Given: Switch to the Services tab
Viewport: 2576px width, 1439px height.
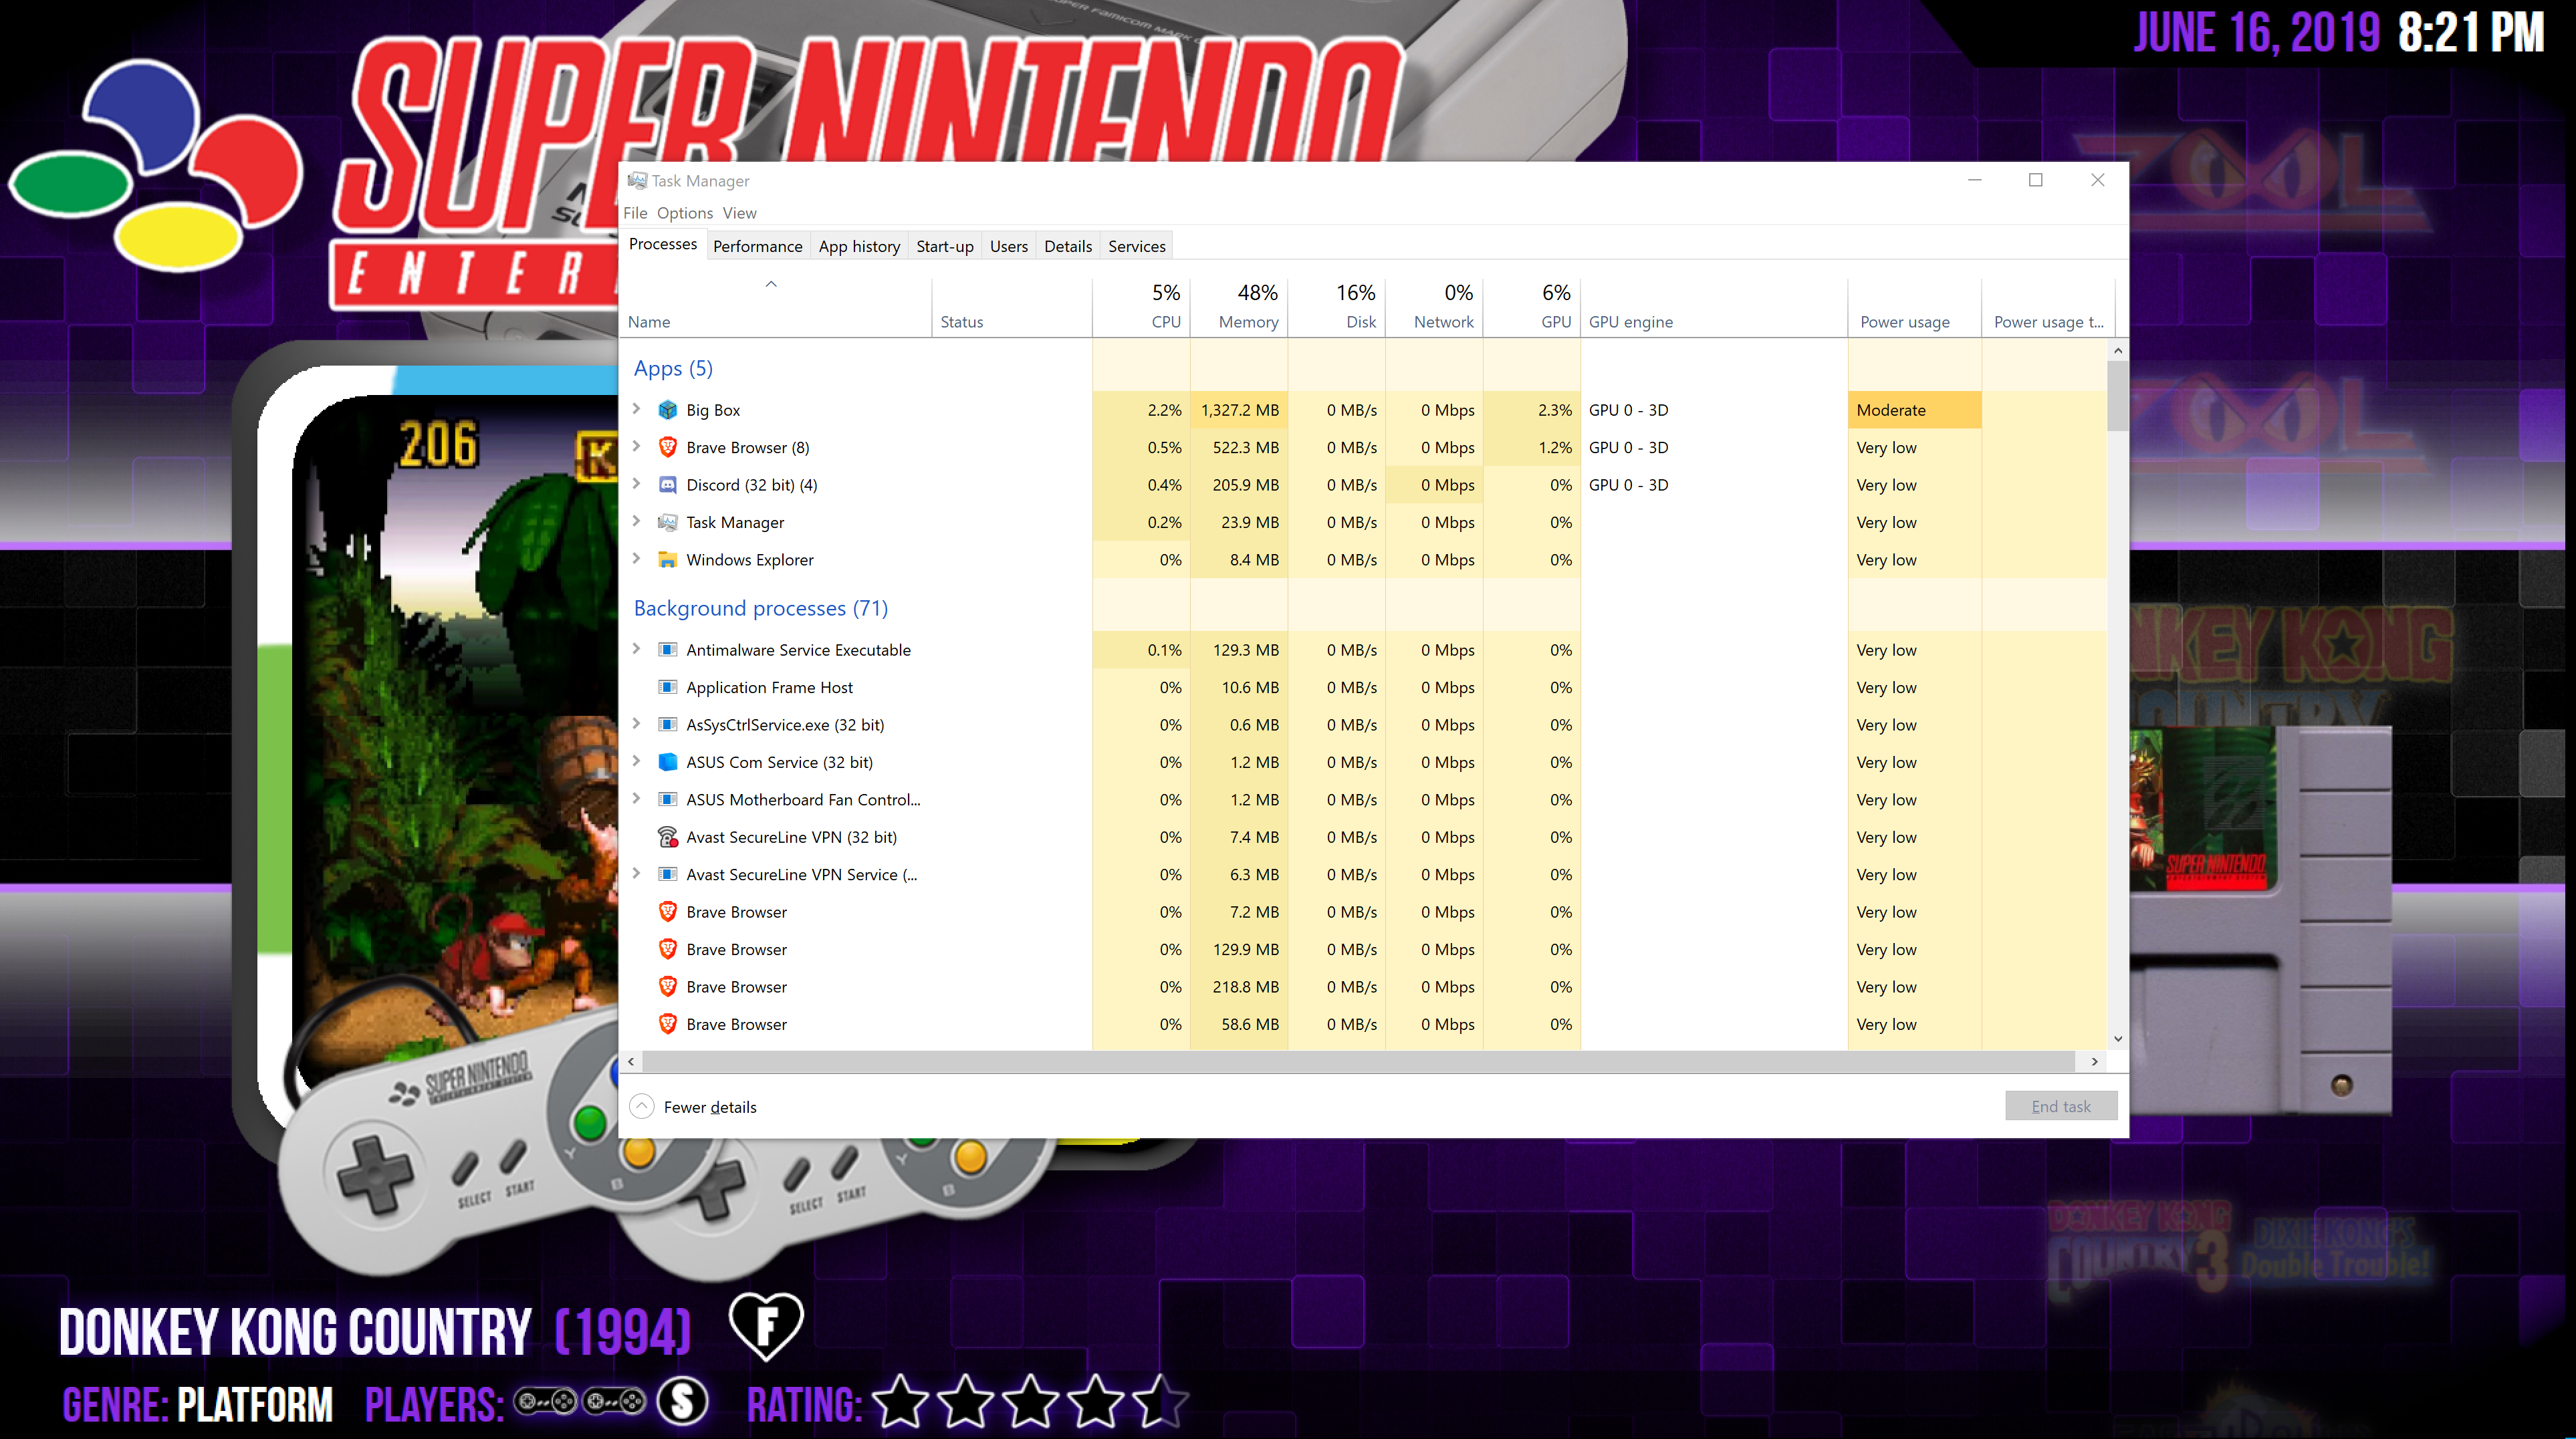Looking at the screenshot, I should pyautogui.click(x=1136, y=246).
